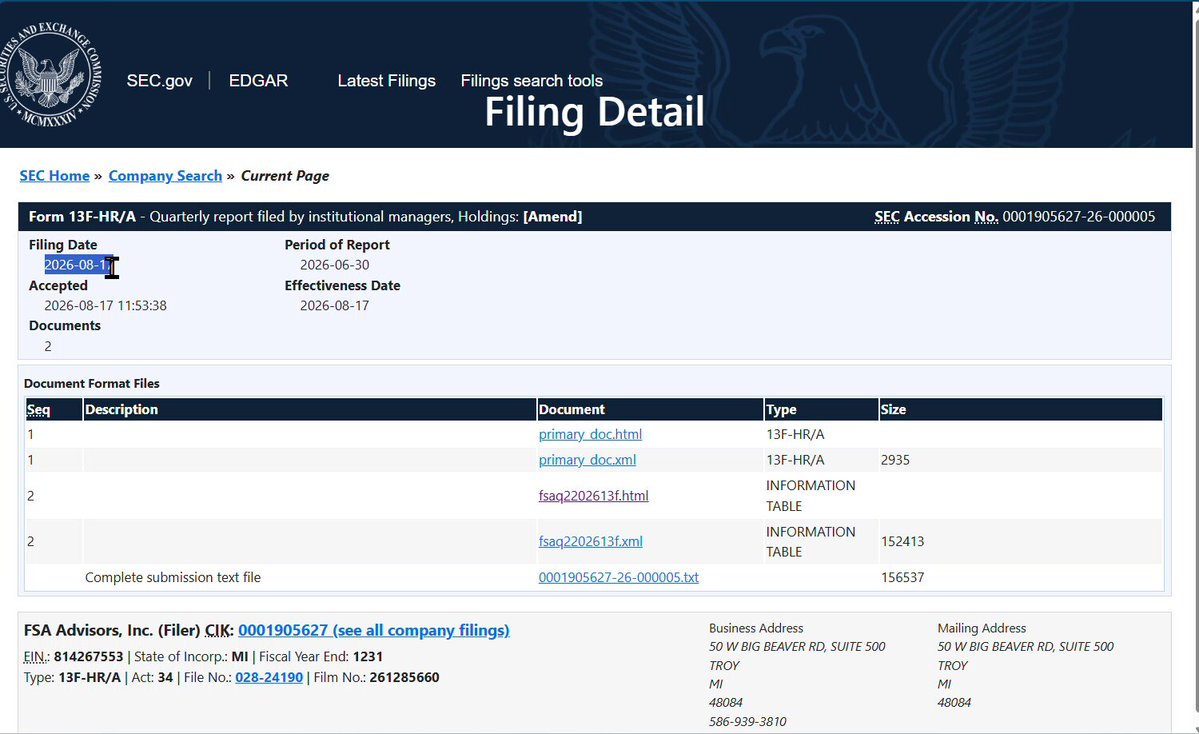
Task: Open the SEC.gov header link
Action: point(159,80)
